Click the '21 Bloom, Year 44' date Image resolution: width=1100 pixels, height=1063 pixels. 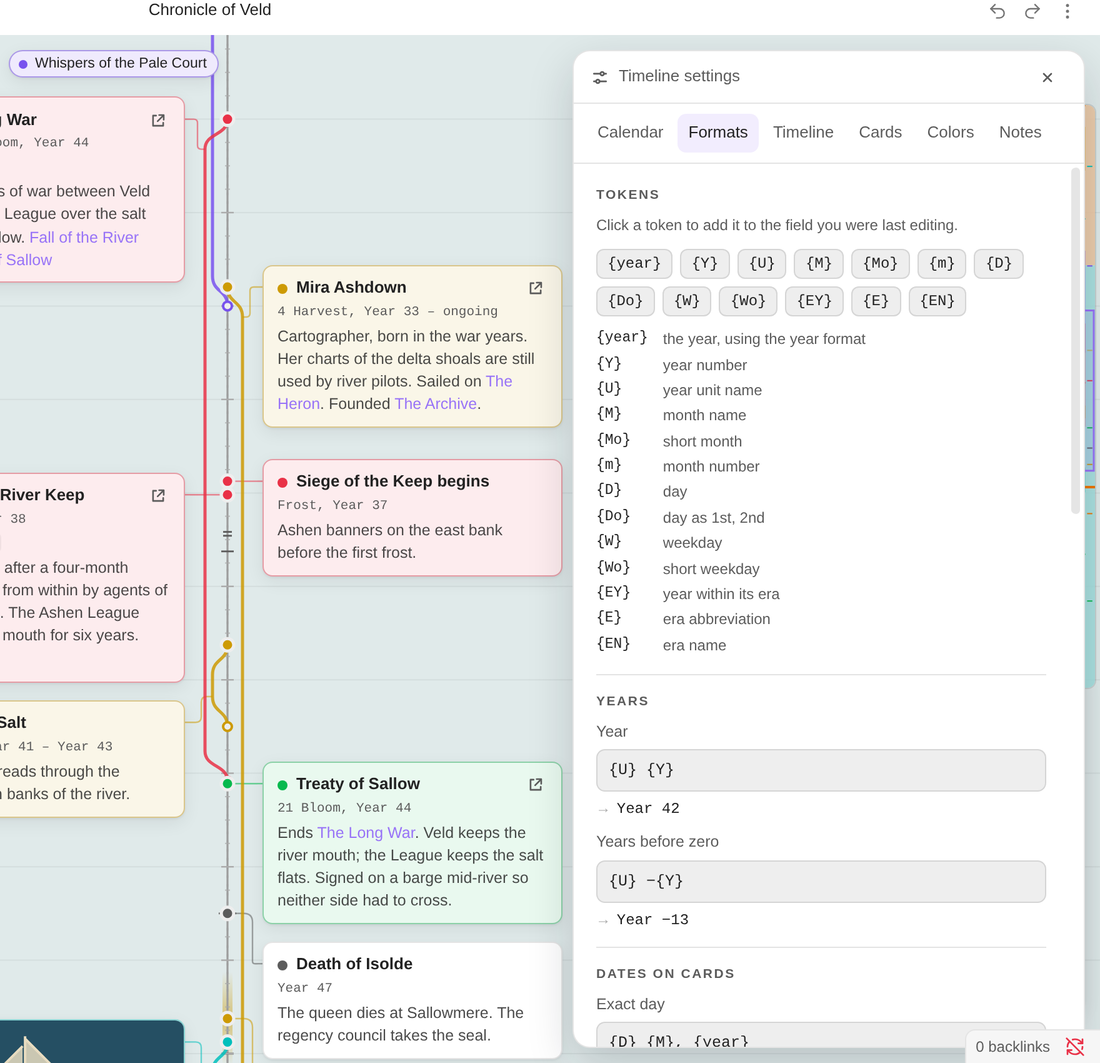coord(344,808)
